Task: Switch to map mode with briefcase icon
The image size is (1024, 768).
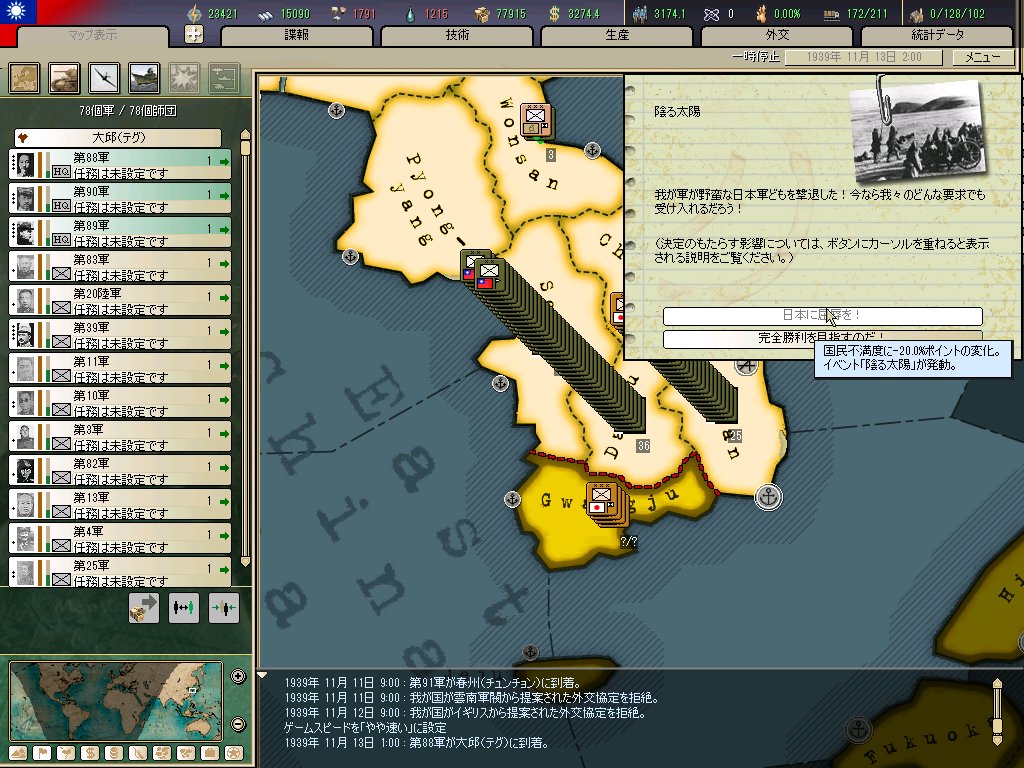Action: (x=210, y=753)
